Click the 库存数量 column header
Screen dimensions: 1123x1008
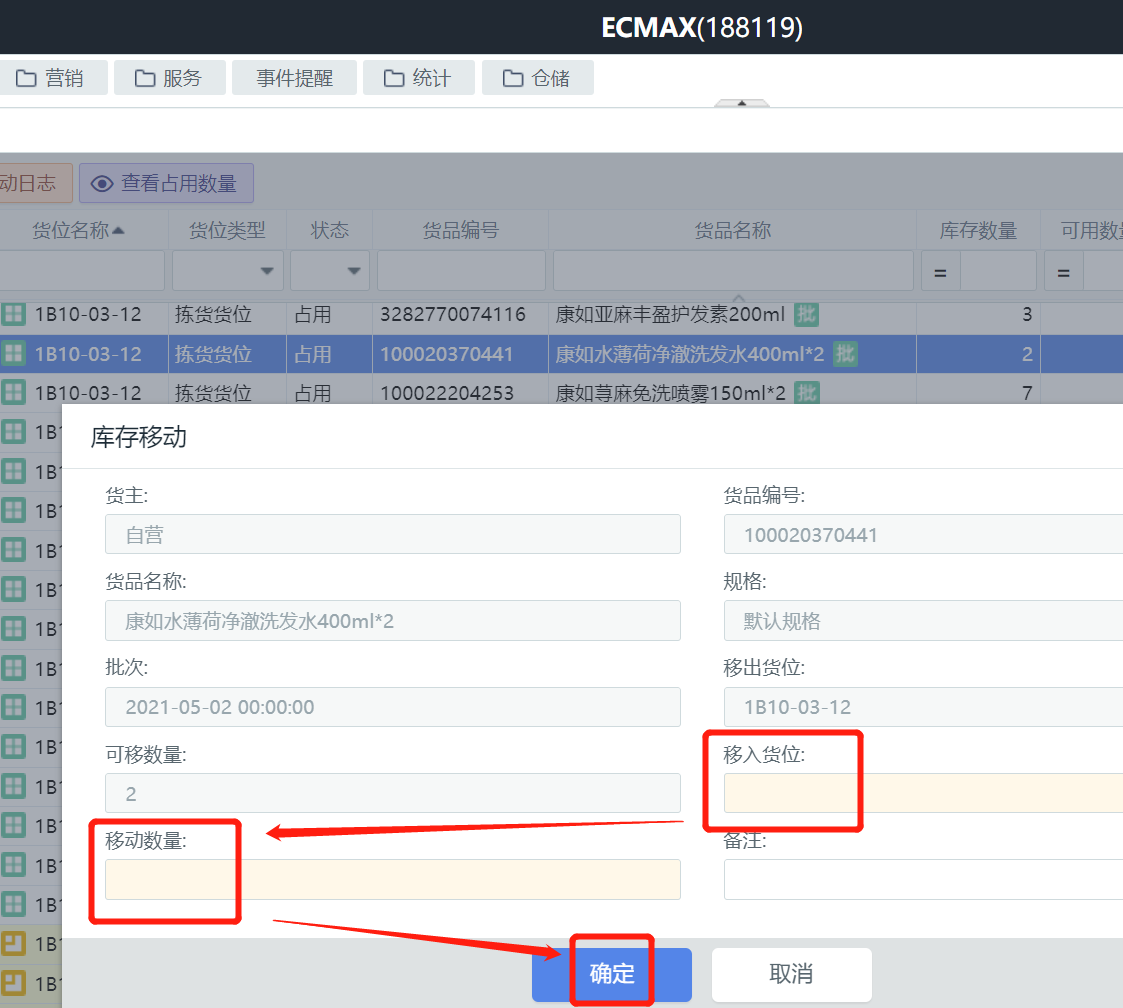pos(978,230)
